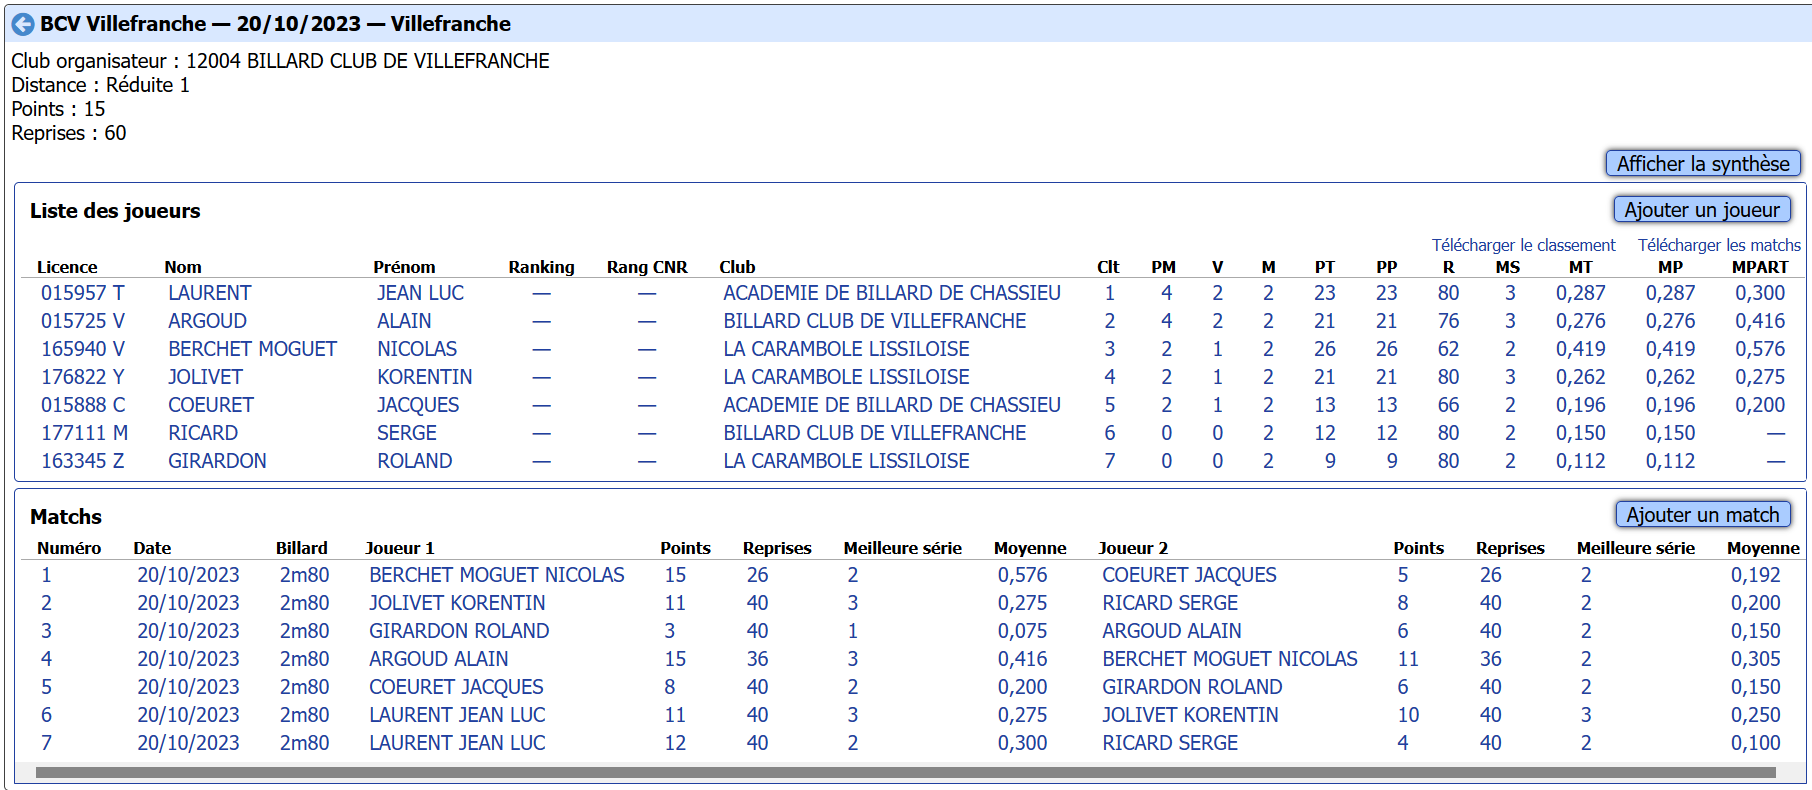
Task: Click LAURENT JEAN LUC in match 7
Action: [x=457, y=743]
